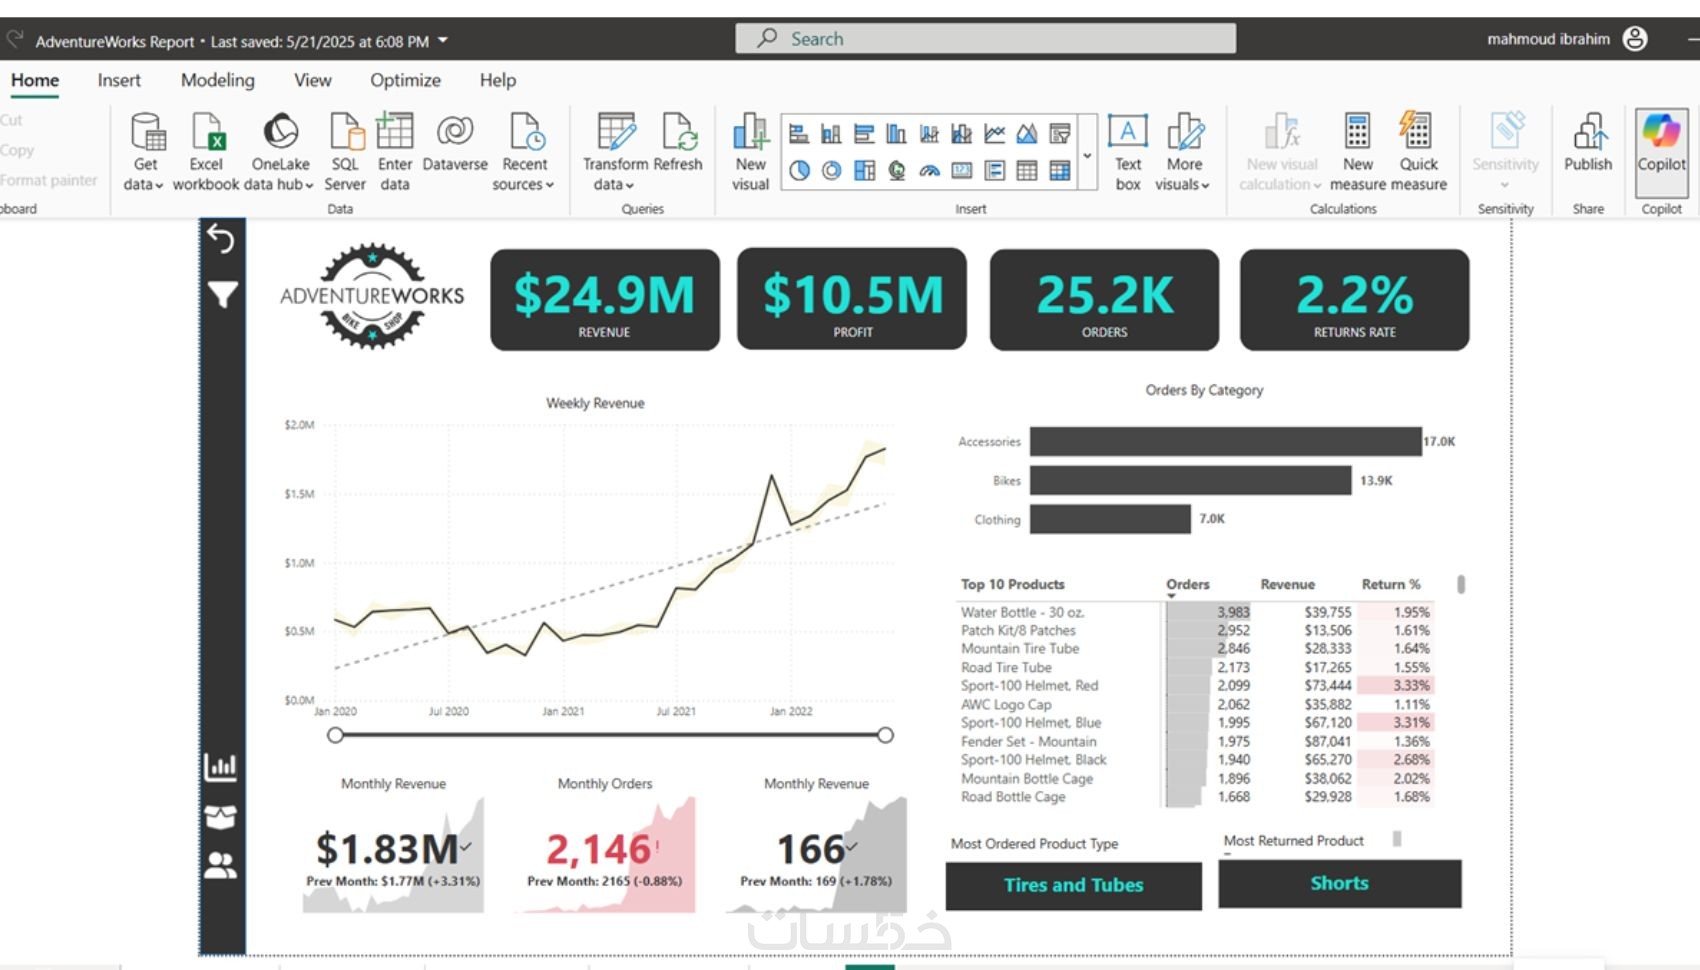Import an Excel workbook
The width and height of the screenshot is (1700, 970).
point(206,152)
